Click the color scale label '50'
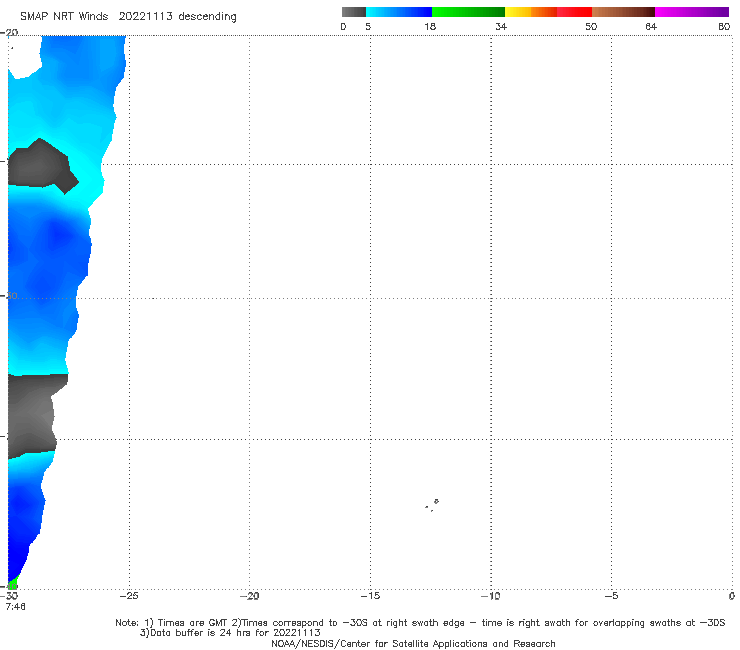 tap(591, 27)
